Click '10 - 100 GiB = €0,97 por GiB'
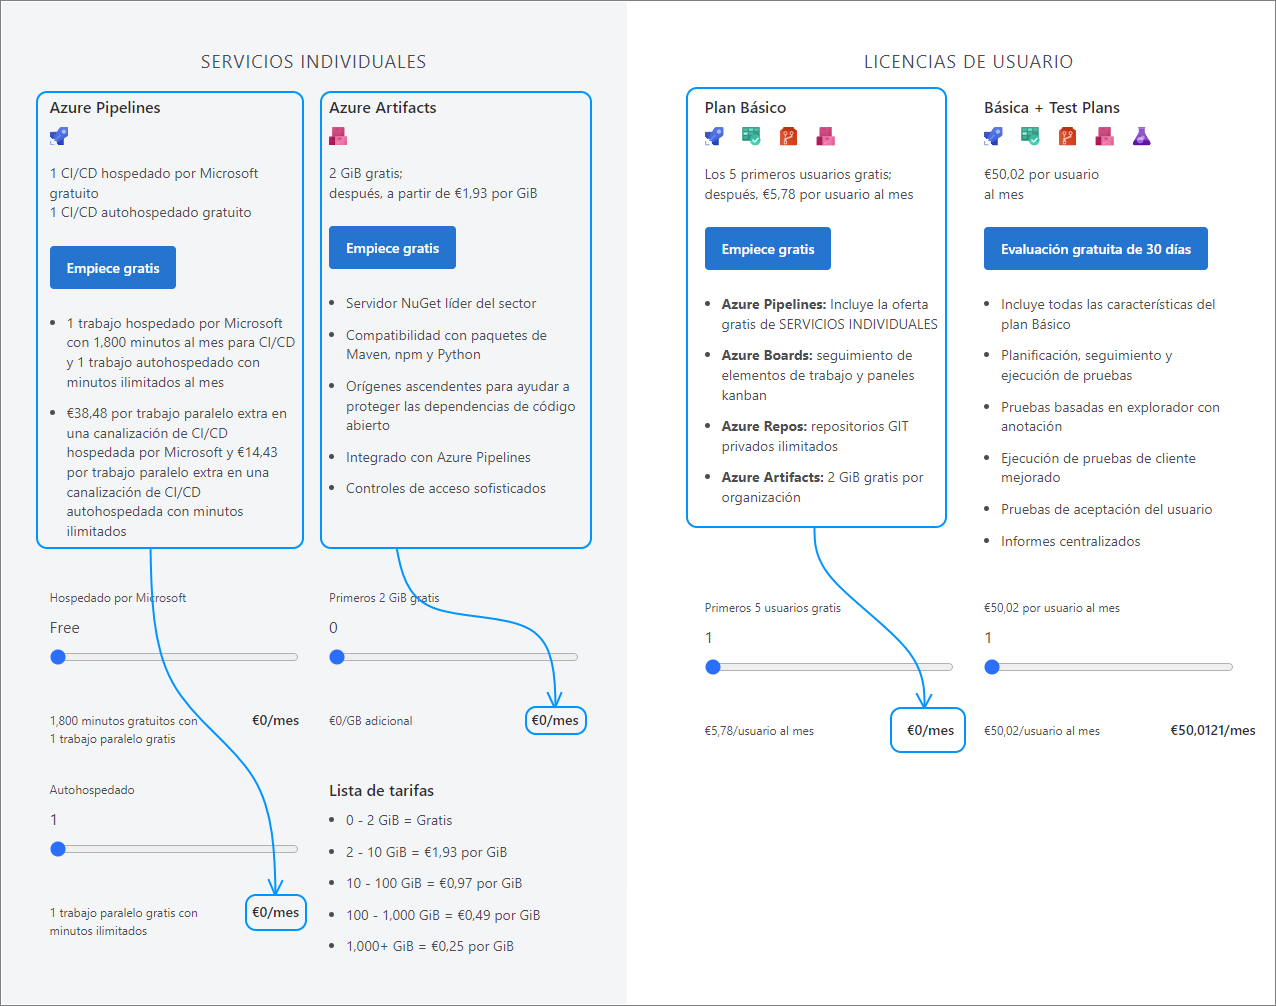This screenshot has width=1276, height=1006. 434,883
